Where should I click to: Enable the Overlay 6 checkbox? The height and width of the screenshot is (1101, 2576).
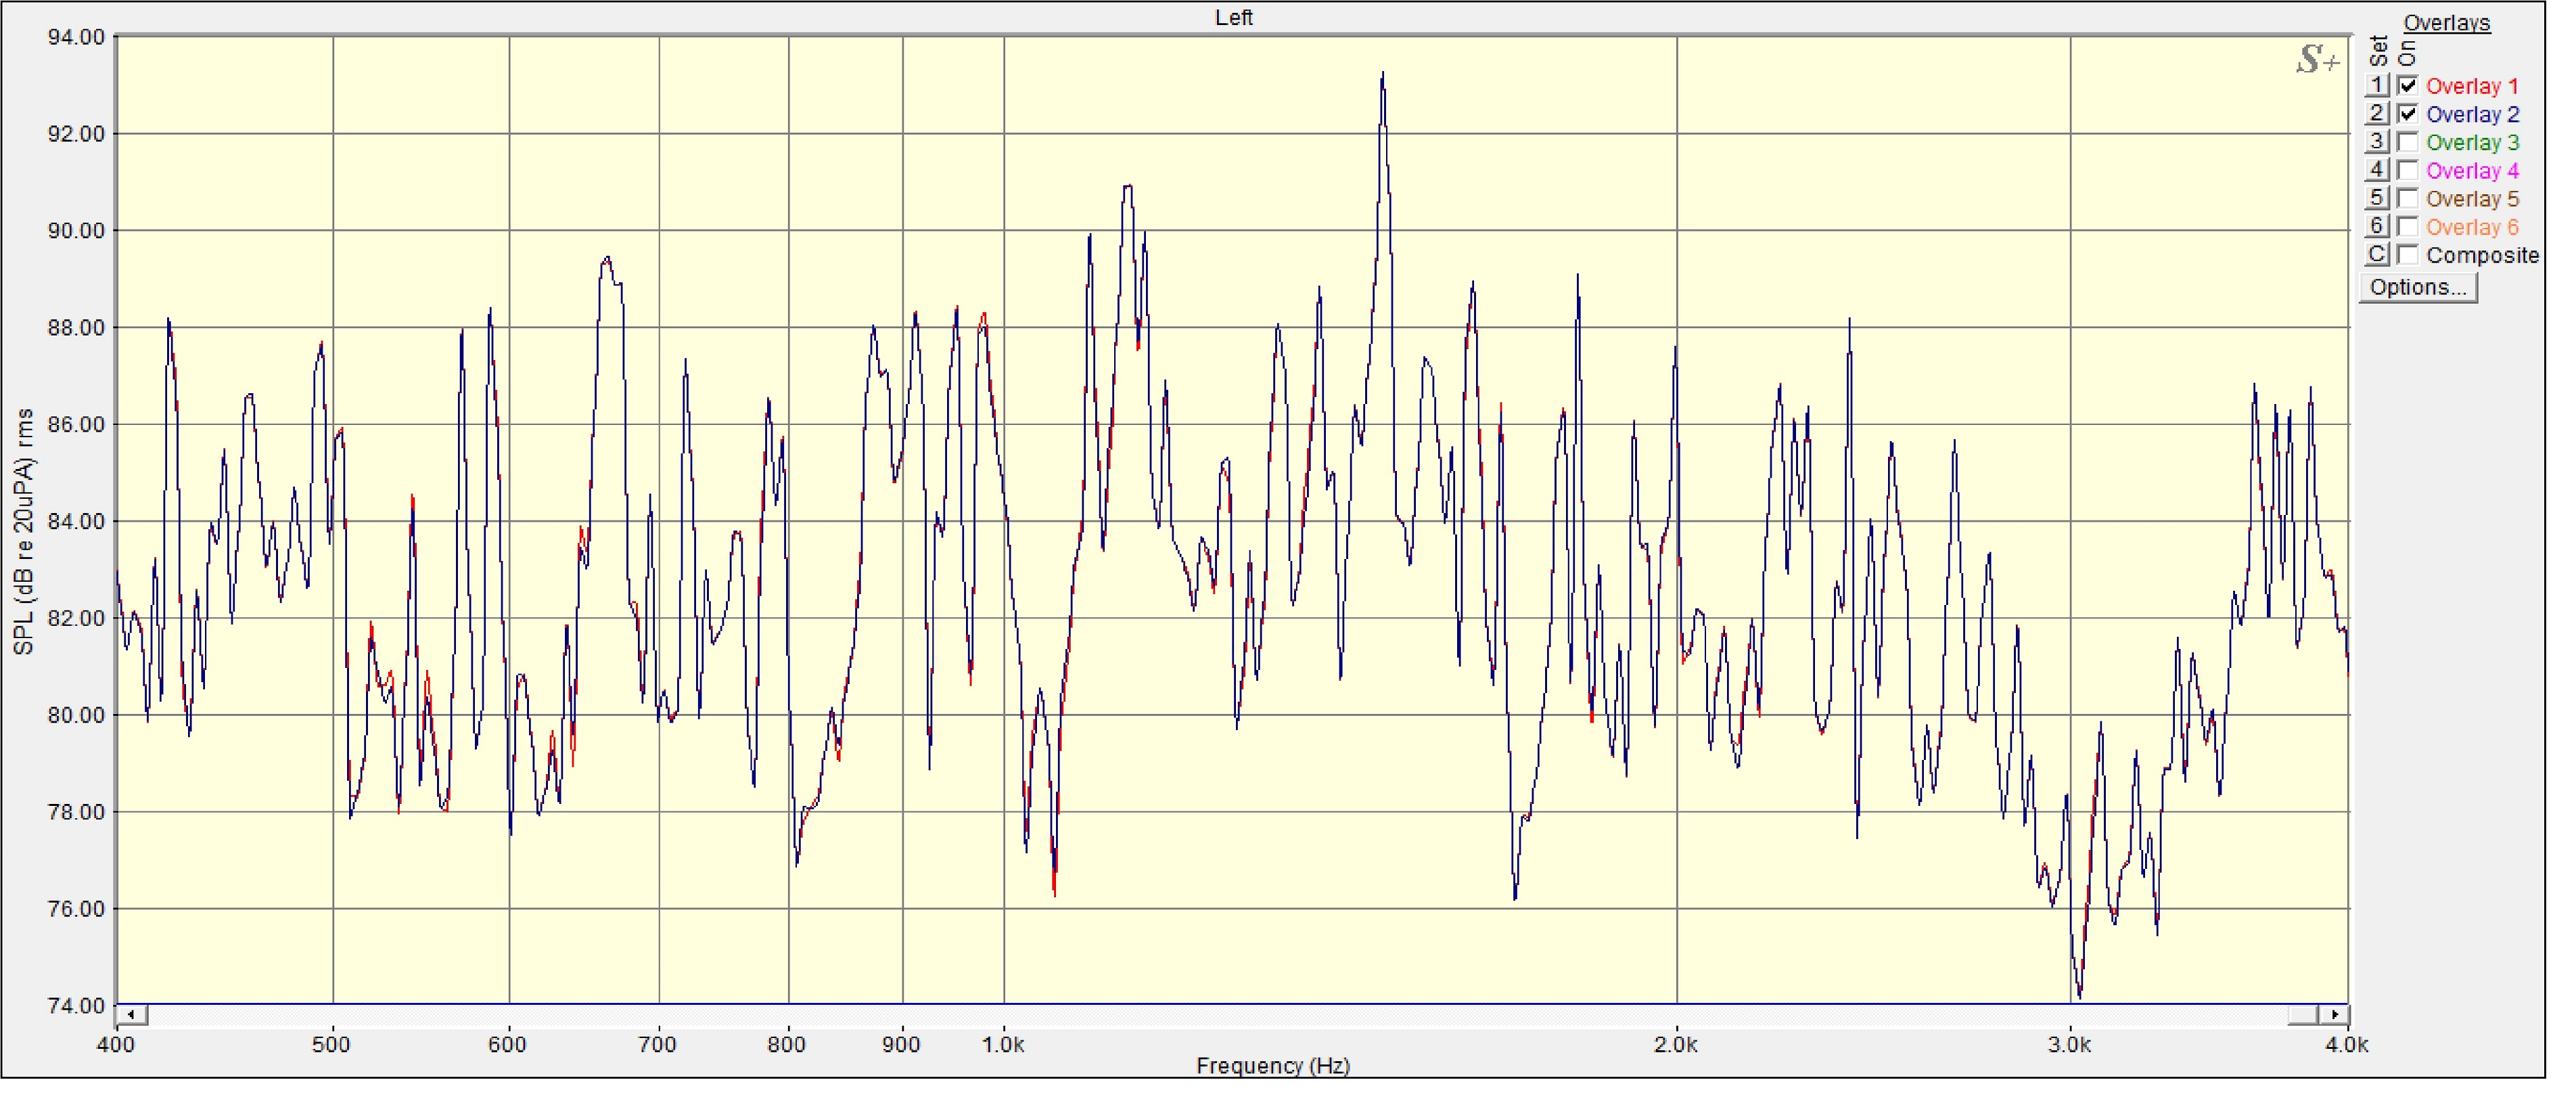[x=2407, y=226]
